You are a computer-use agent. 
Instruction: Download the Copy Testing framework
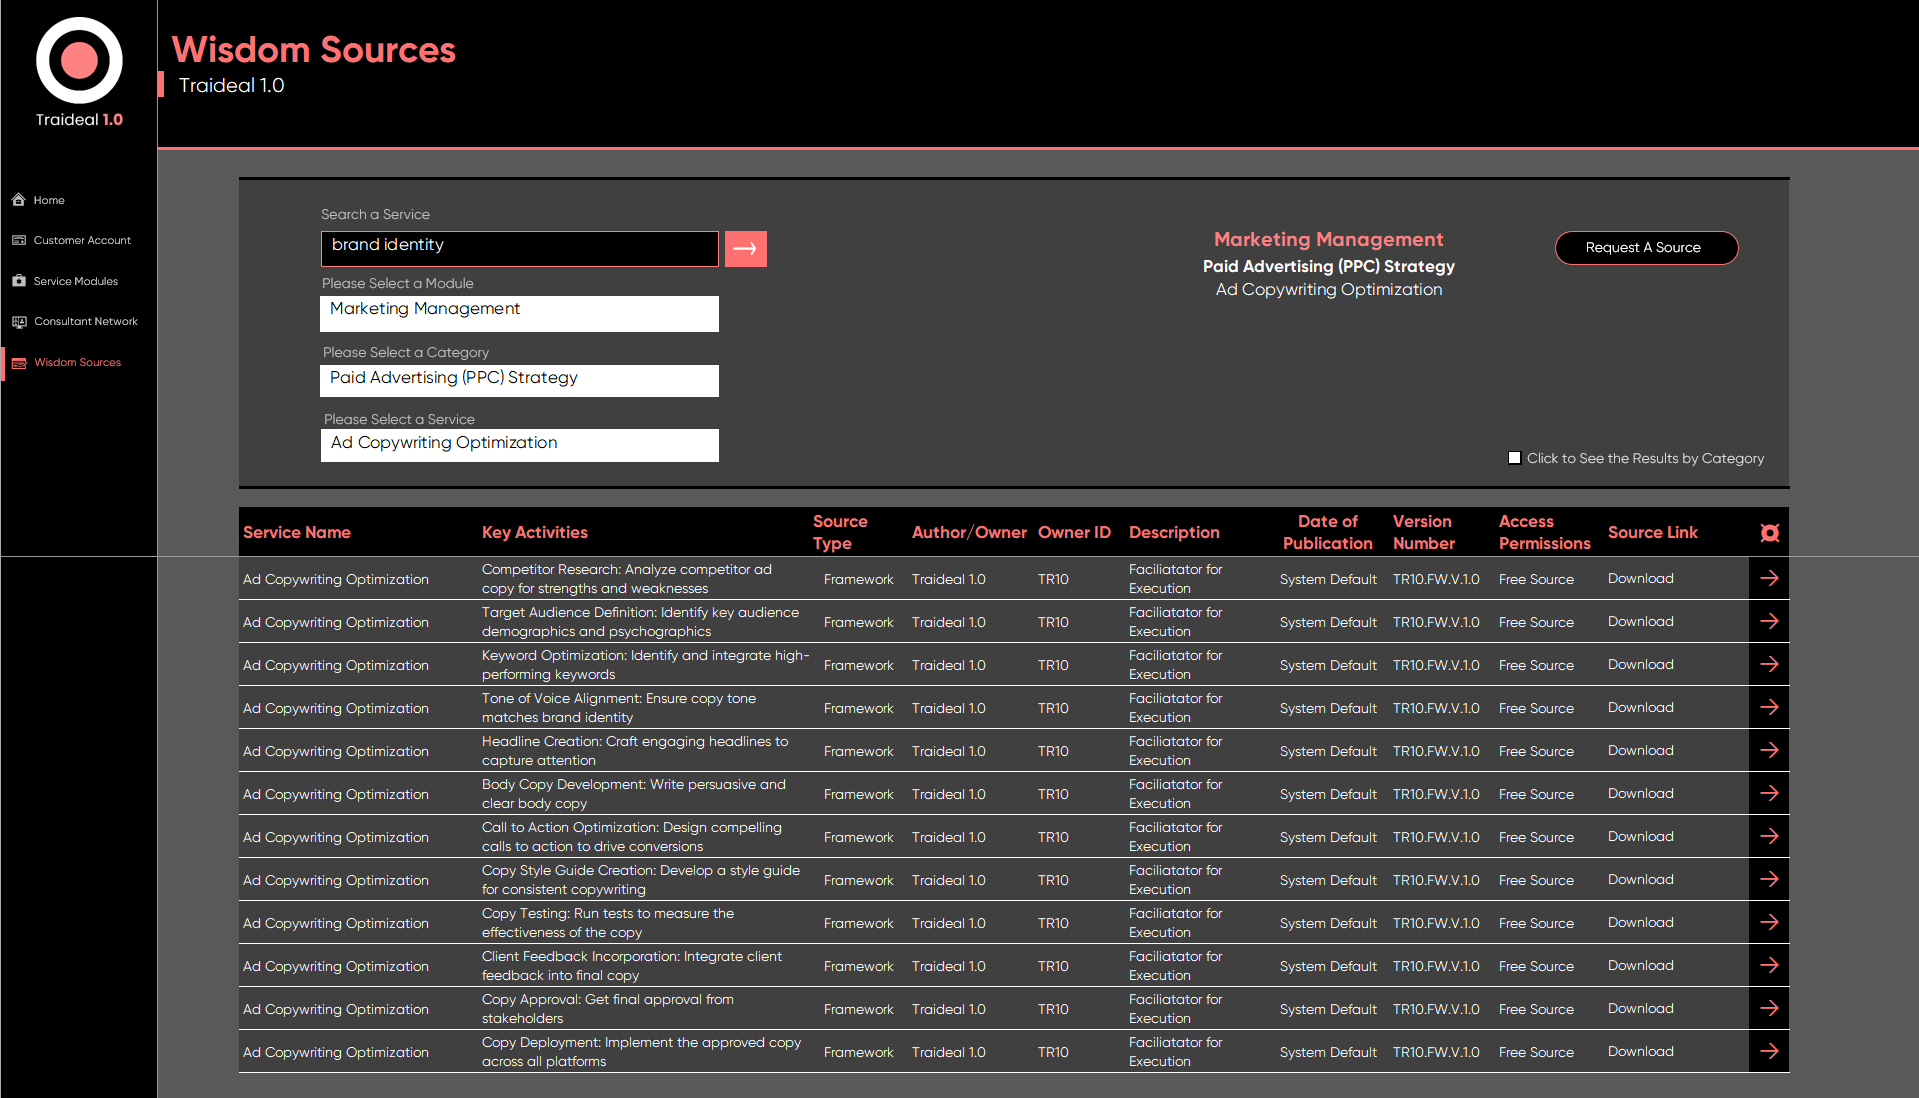pyautogui.click(x=1640, y=923)
